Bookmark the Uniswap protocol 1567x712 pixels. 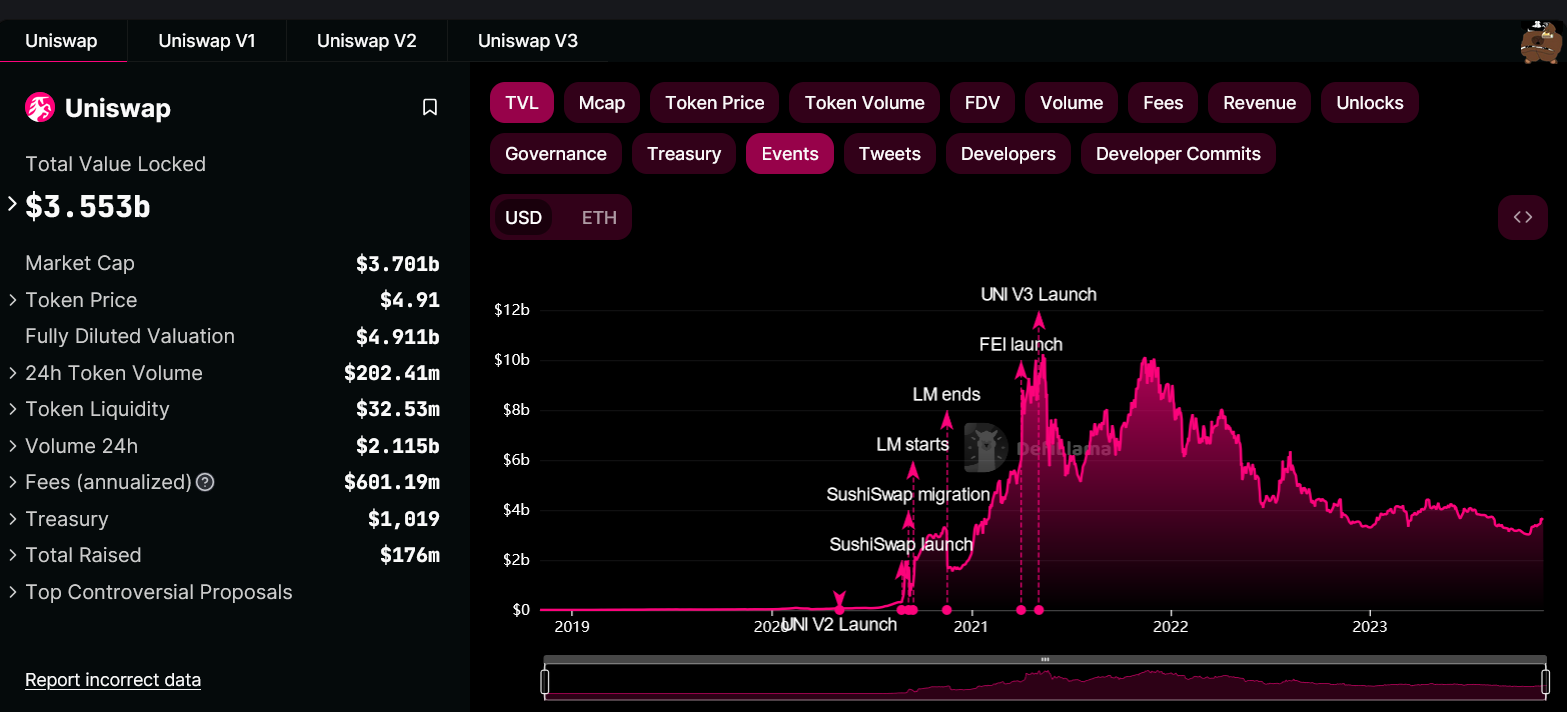[430, 107]
